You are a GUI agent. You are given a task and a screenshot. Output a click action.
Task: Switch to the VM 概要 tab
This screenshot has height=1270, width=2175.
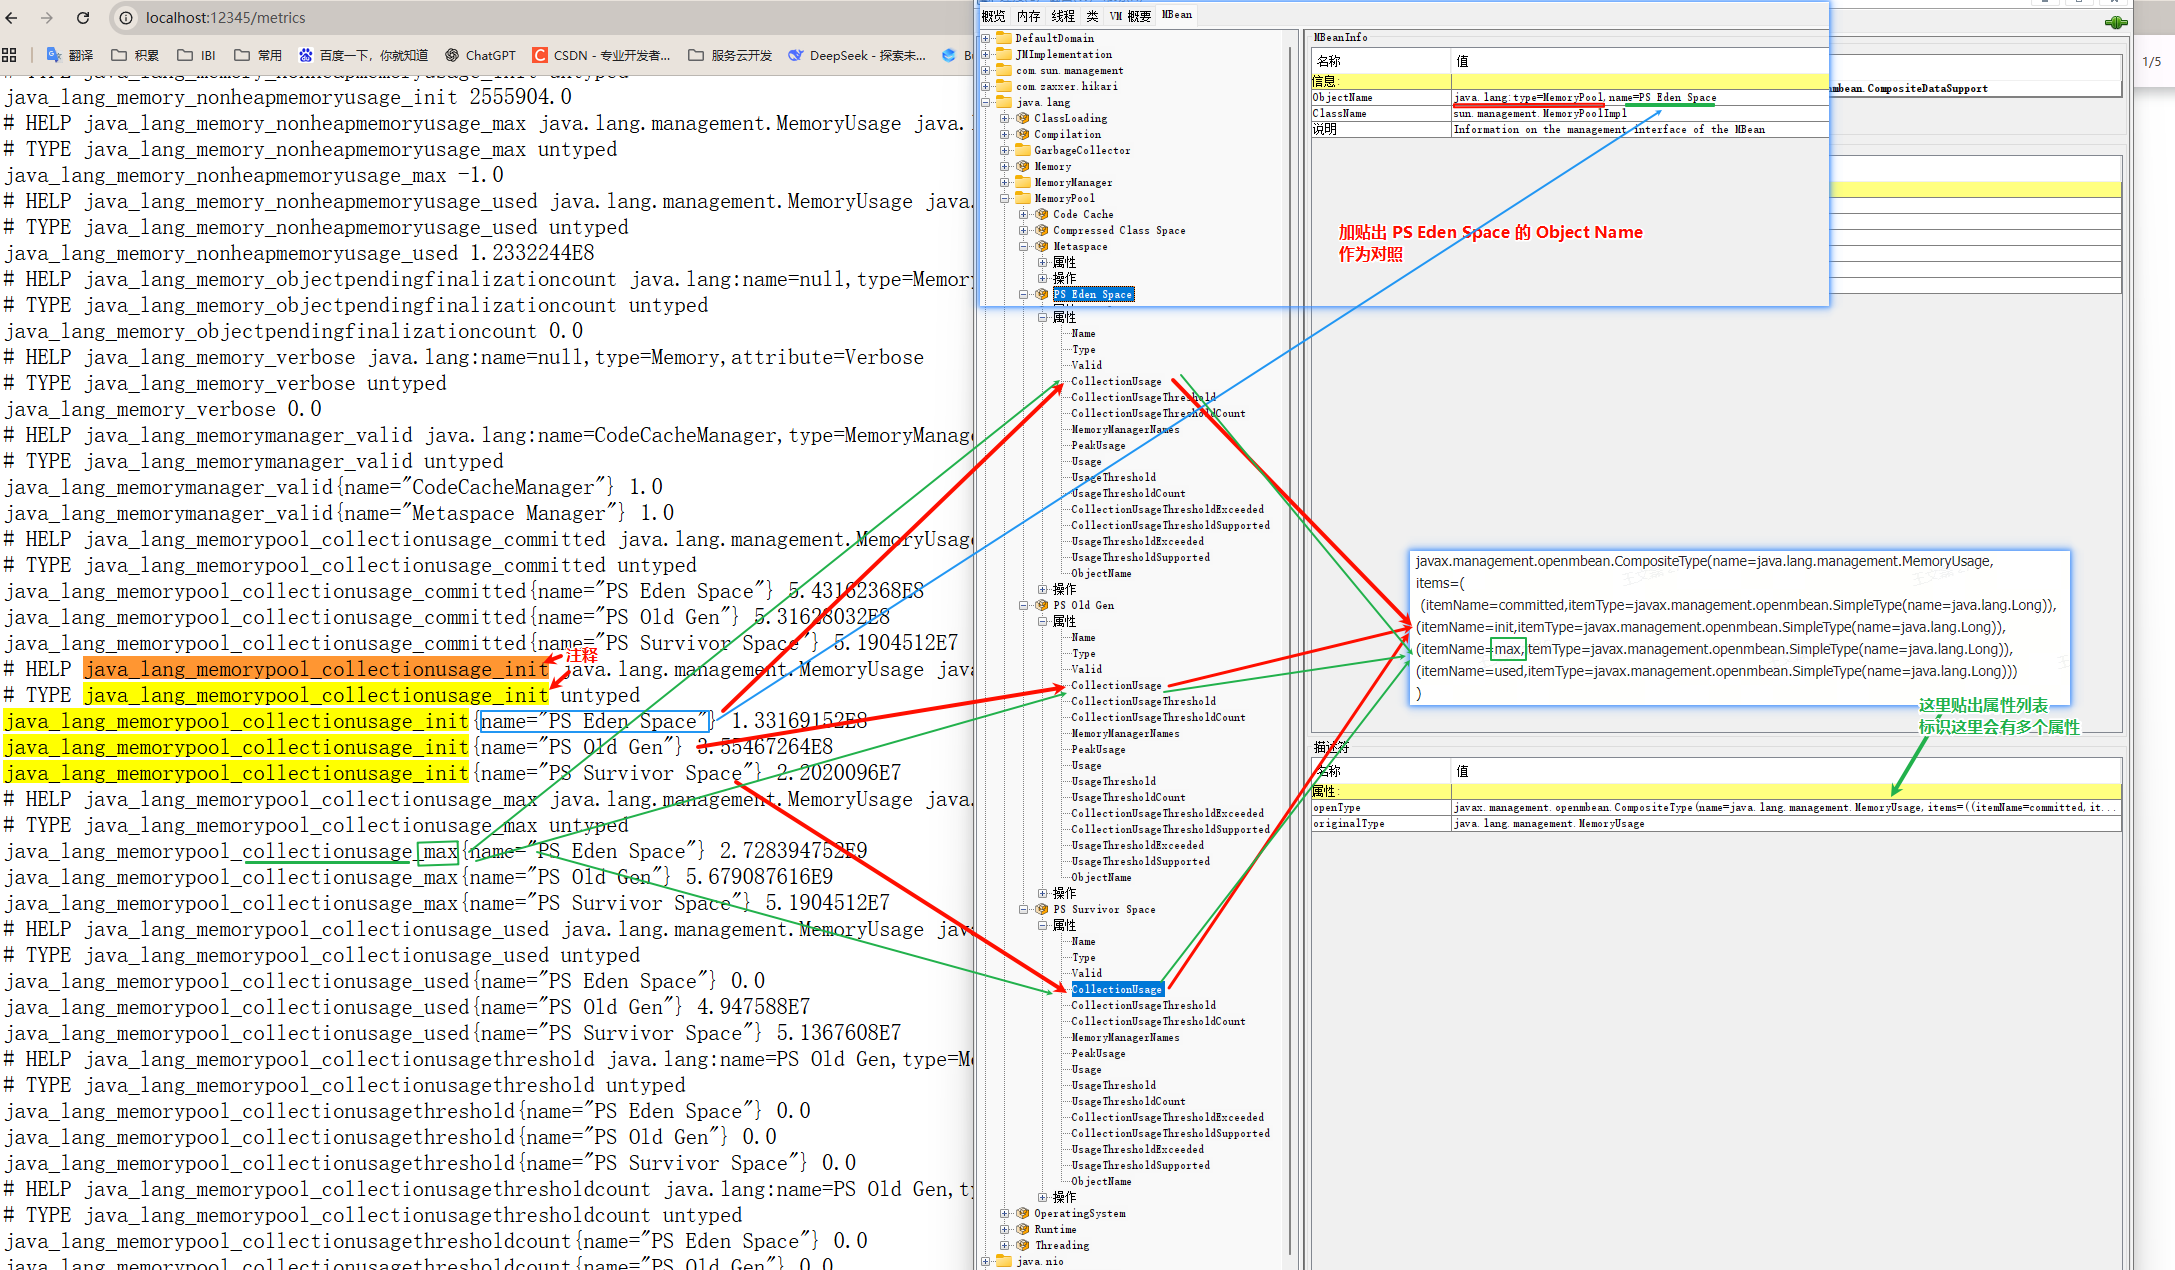tap(1130, 15)
